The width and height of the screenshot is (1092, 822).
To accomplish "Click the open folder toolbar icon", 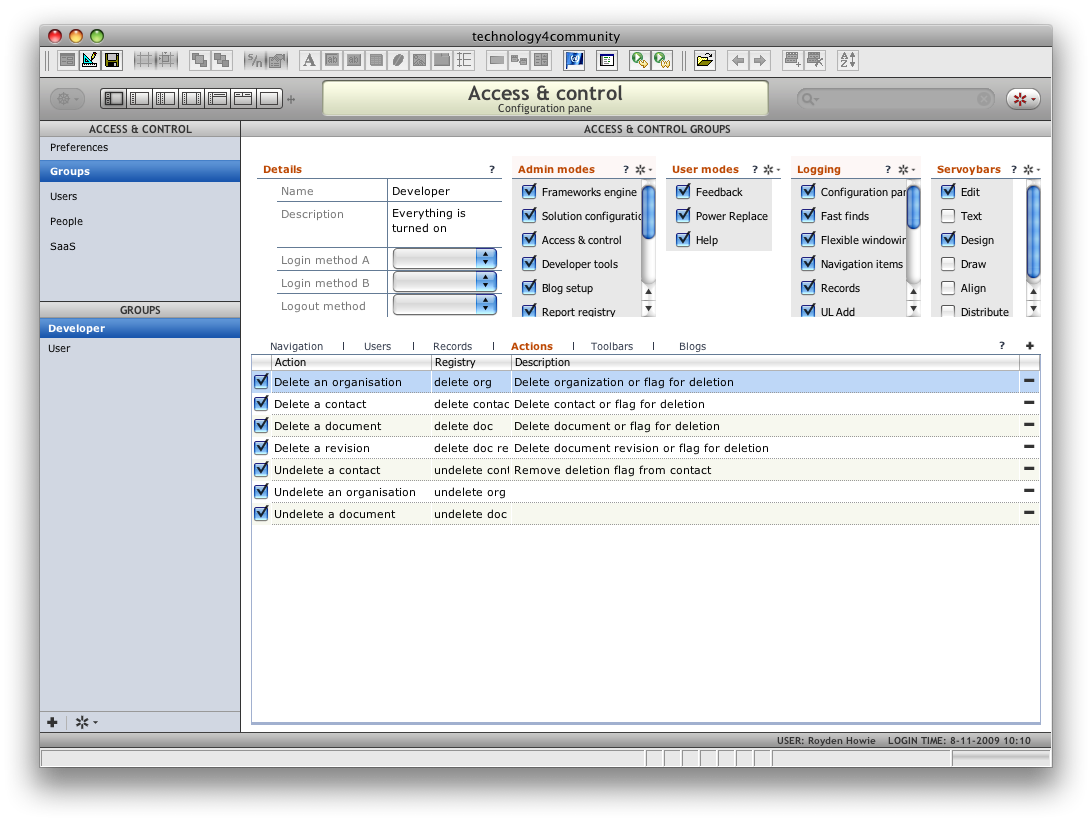I will coord(705,60).
